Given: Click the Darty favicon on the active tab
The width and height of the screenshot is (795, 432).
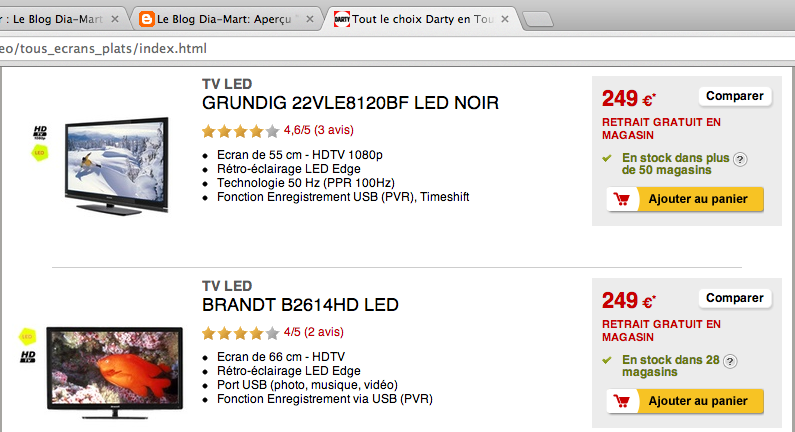Looking at the screenshot, I should coord(342,19).
